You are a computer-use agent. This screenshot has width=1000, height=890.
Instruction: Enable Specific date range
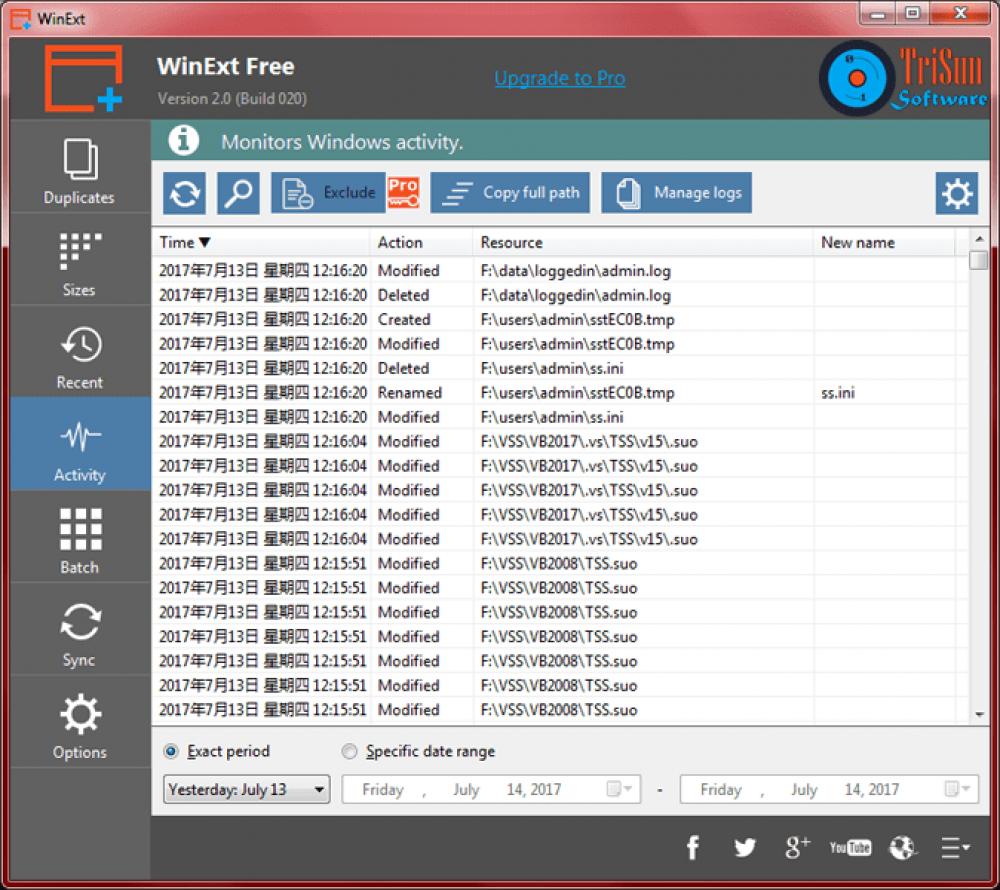(349, 751)
